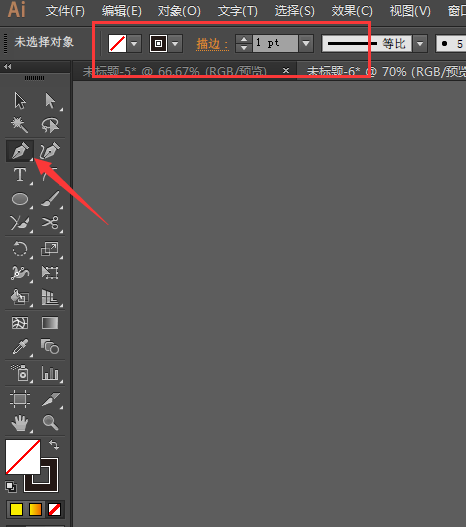Image resolution: width=466 pixels, height=527 pixels.
Task: Open the 编辑(E) menu
Action: pyautogui.click(x=122, y=11)
